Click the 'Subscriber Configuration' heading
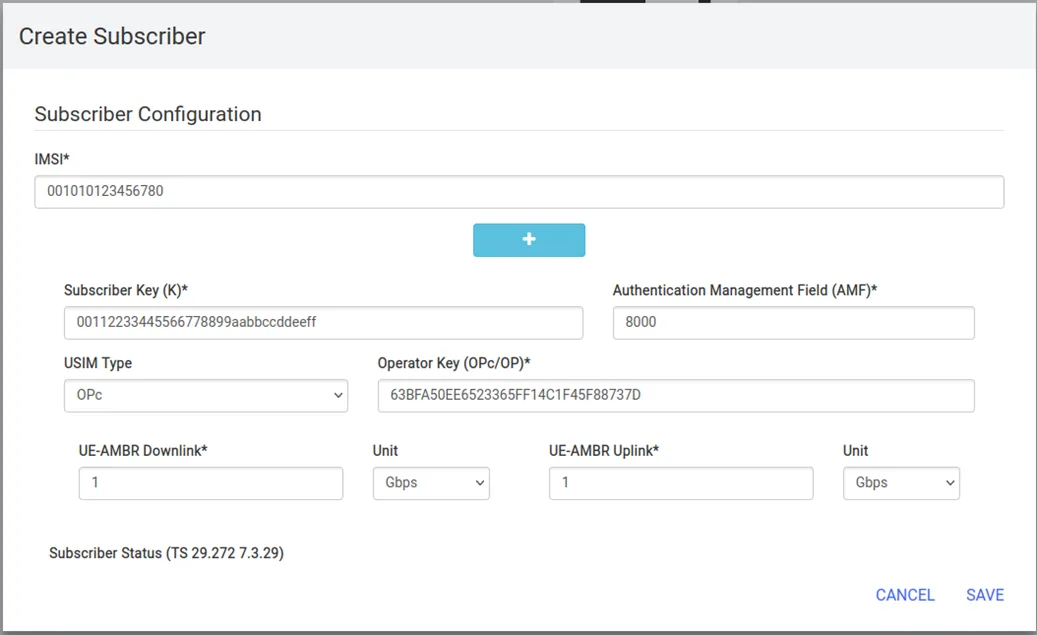Viewport: 1037px width, 635px height. 148,114
